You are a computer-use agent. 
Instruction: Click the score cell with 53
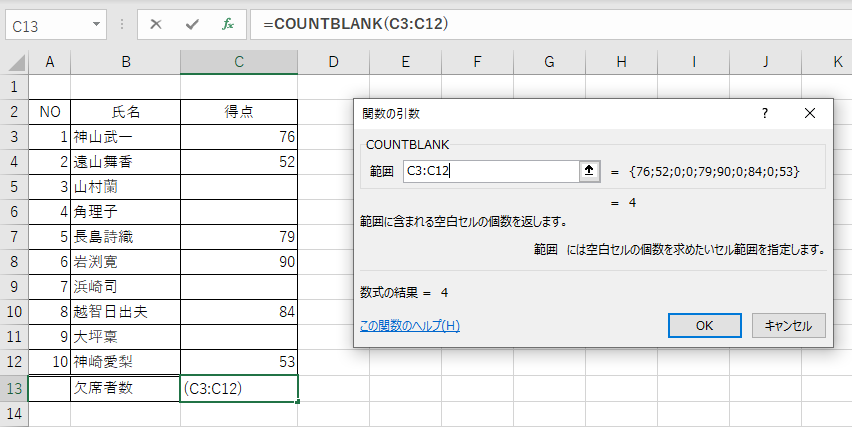click(x=239, y=362)
